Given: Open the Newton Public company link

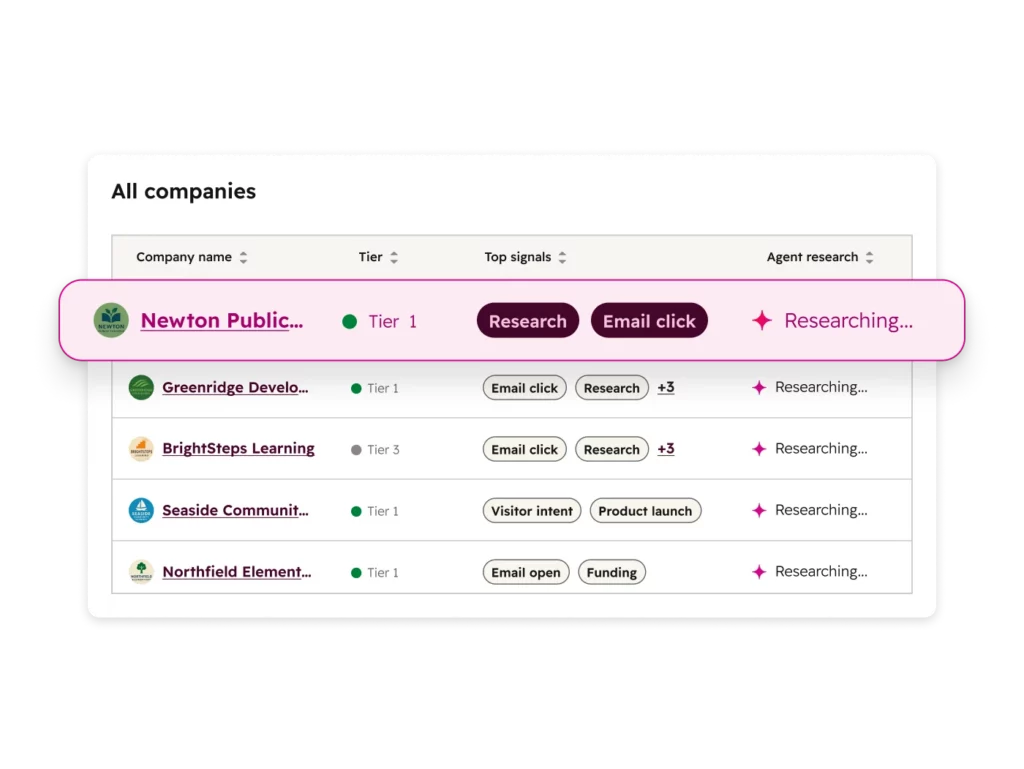Looking at the screenshot, I should tap(222, 321).
